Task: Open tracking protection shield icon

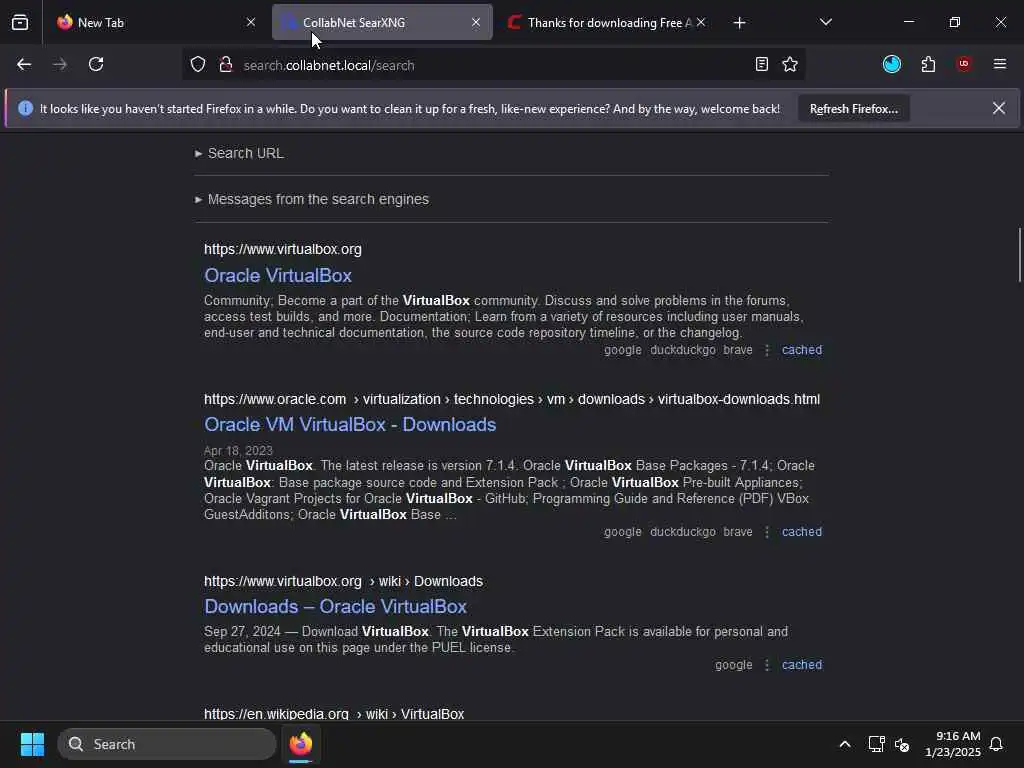Action: point(198,65)
